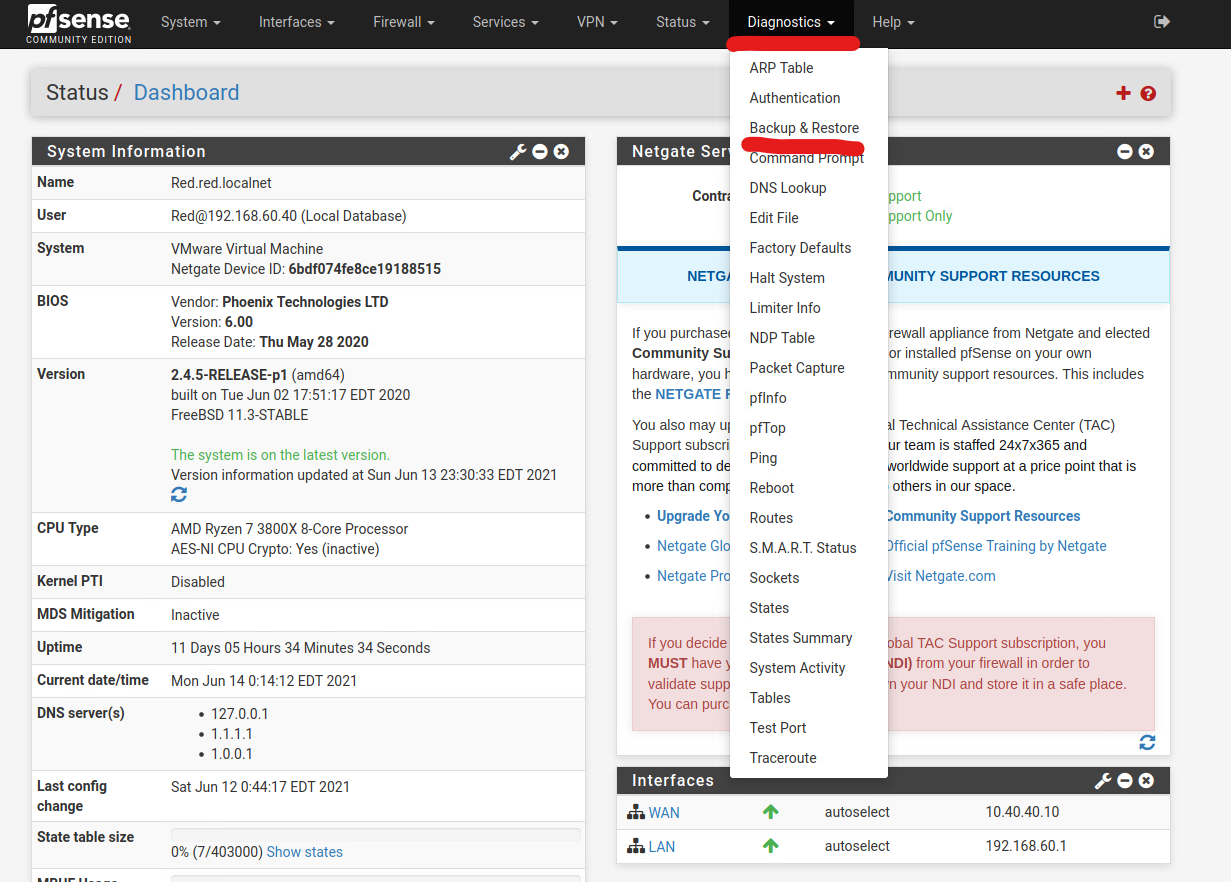Open the Status dropdown in navbar
Viewport: 1231px width, 882px height.
click(x=683, y=22)
